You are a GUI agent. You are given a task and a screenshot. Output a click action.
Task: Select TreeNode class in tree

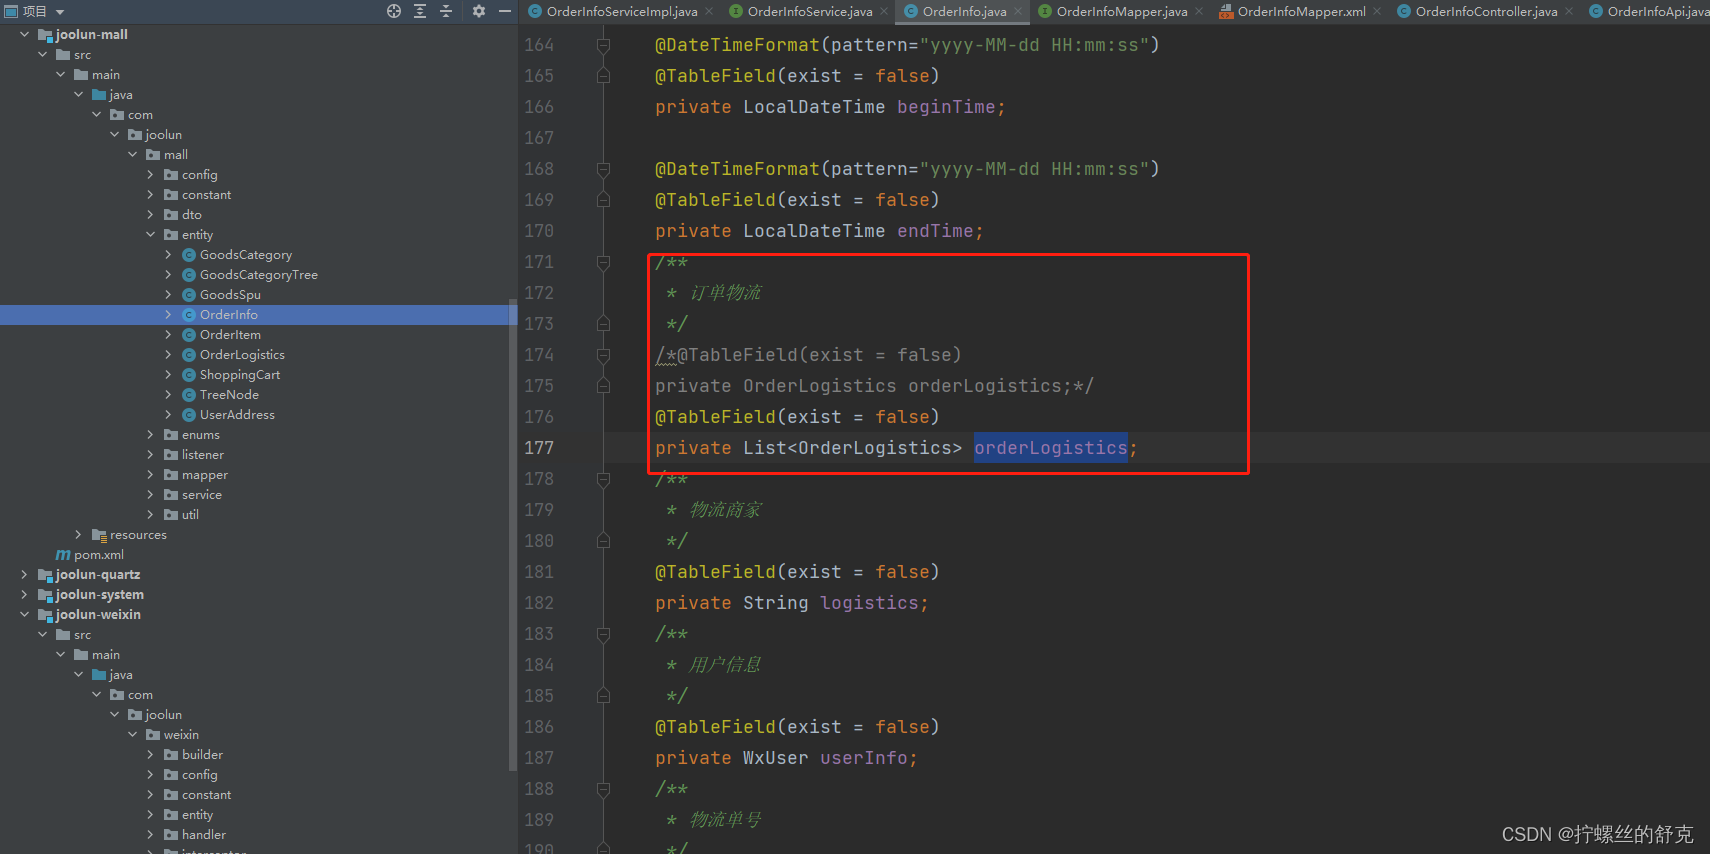pyautogui.click(x=229, y=395)
